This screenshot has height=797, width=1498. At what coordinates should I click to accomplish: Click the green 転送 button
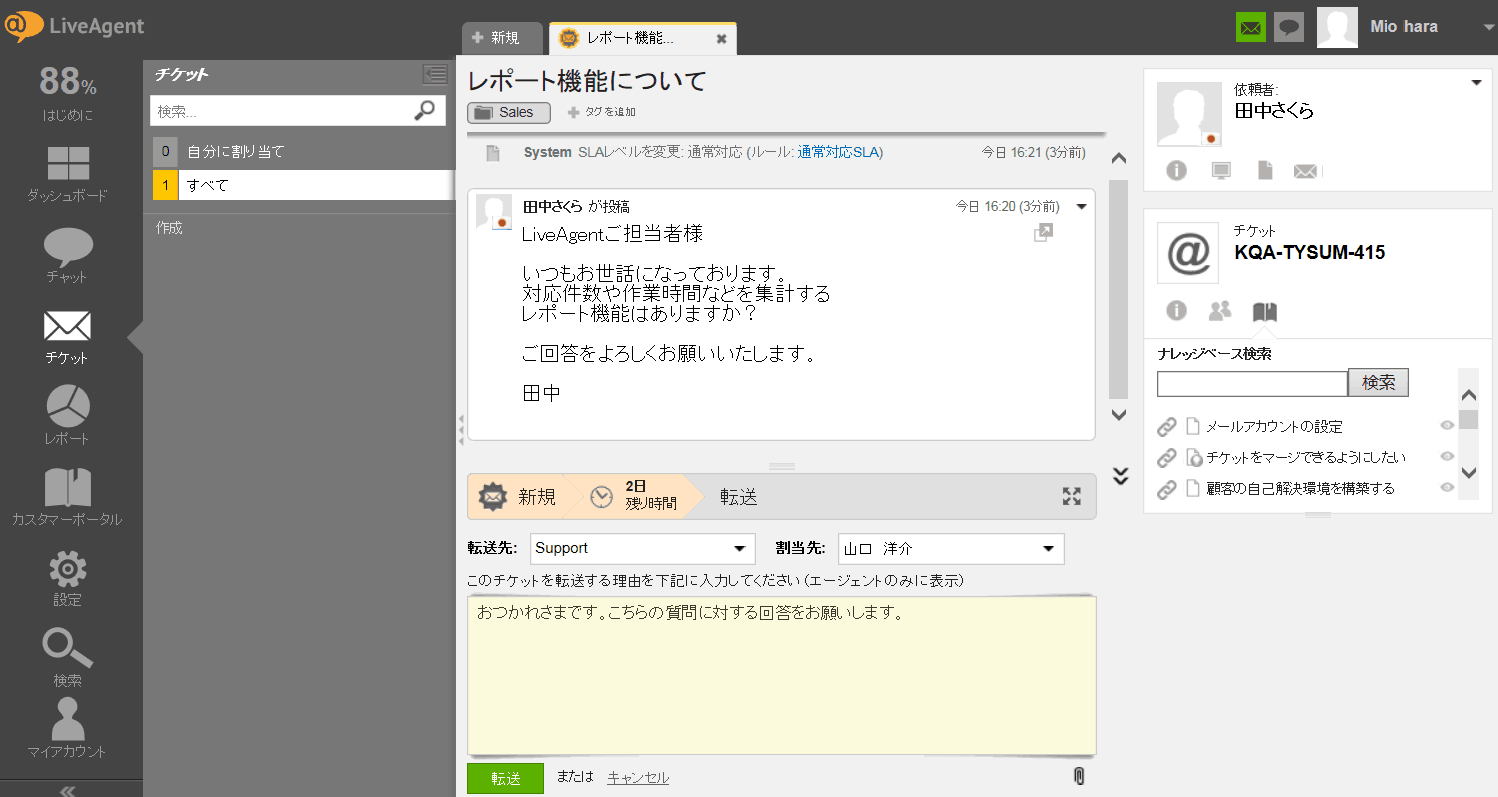click(x=505, y=778)
